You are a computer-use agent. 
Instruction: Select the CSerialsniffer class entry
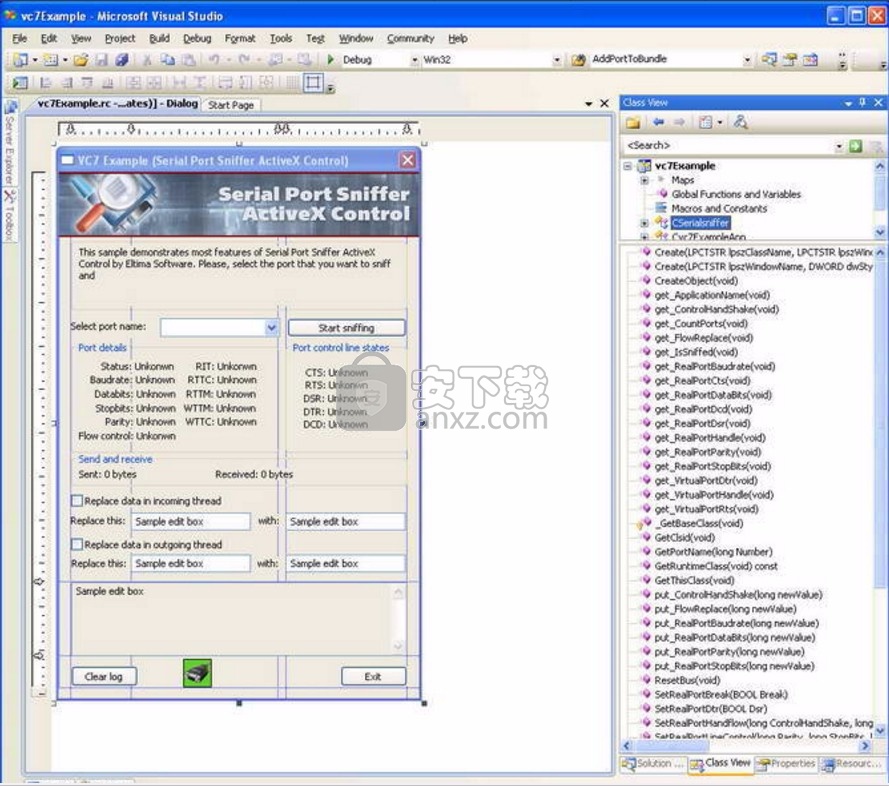click(700, 223)
